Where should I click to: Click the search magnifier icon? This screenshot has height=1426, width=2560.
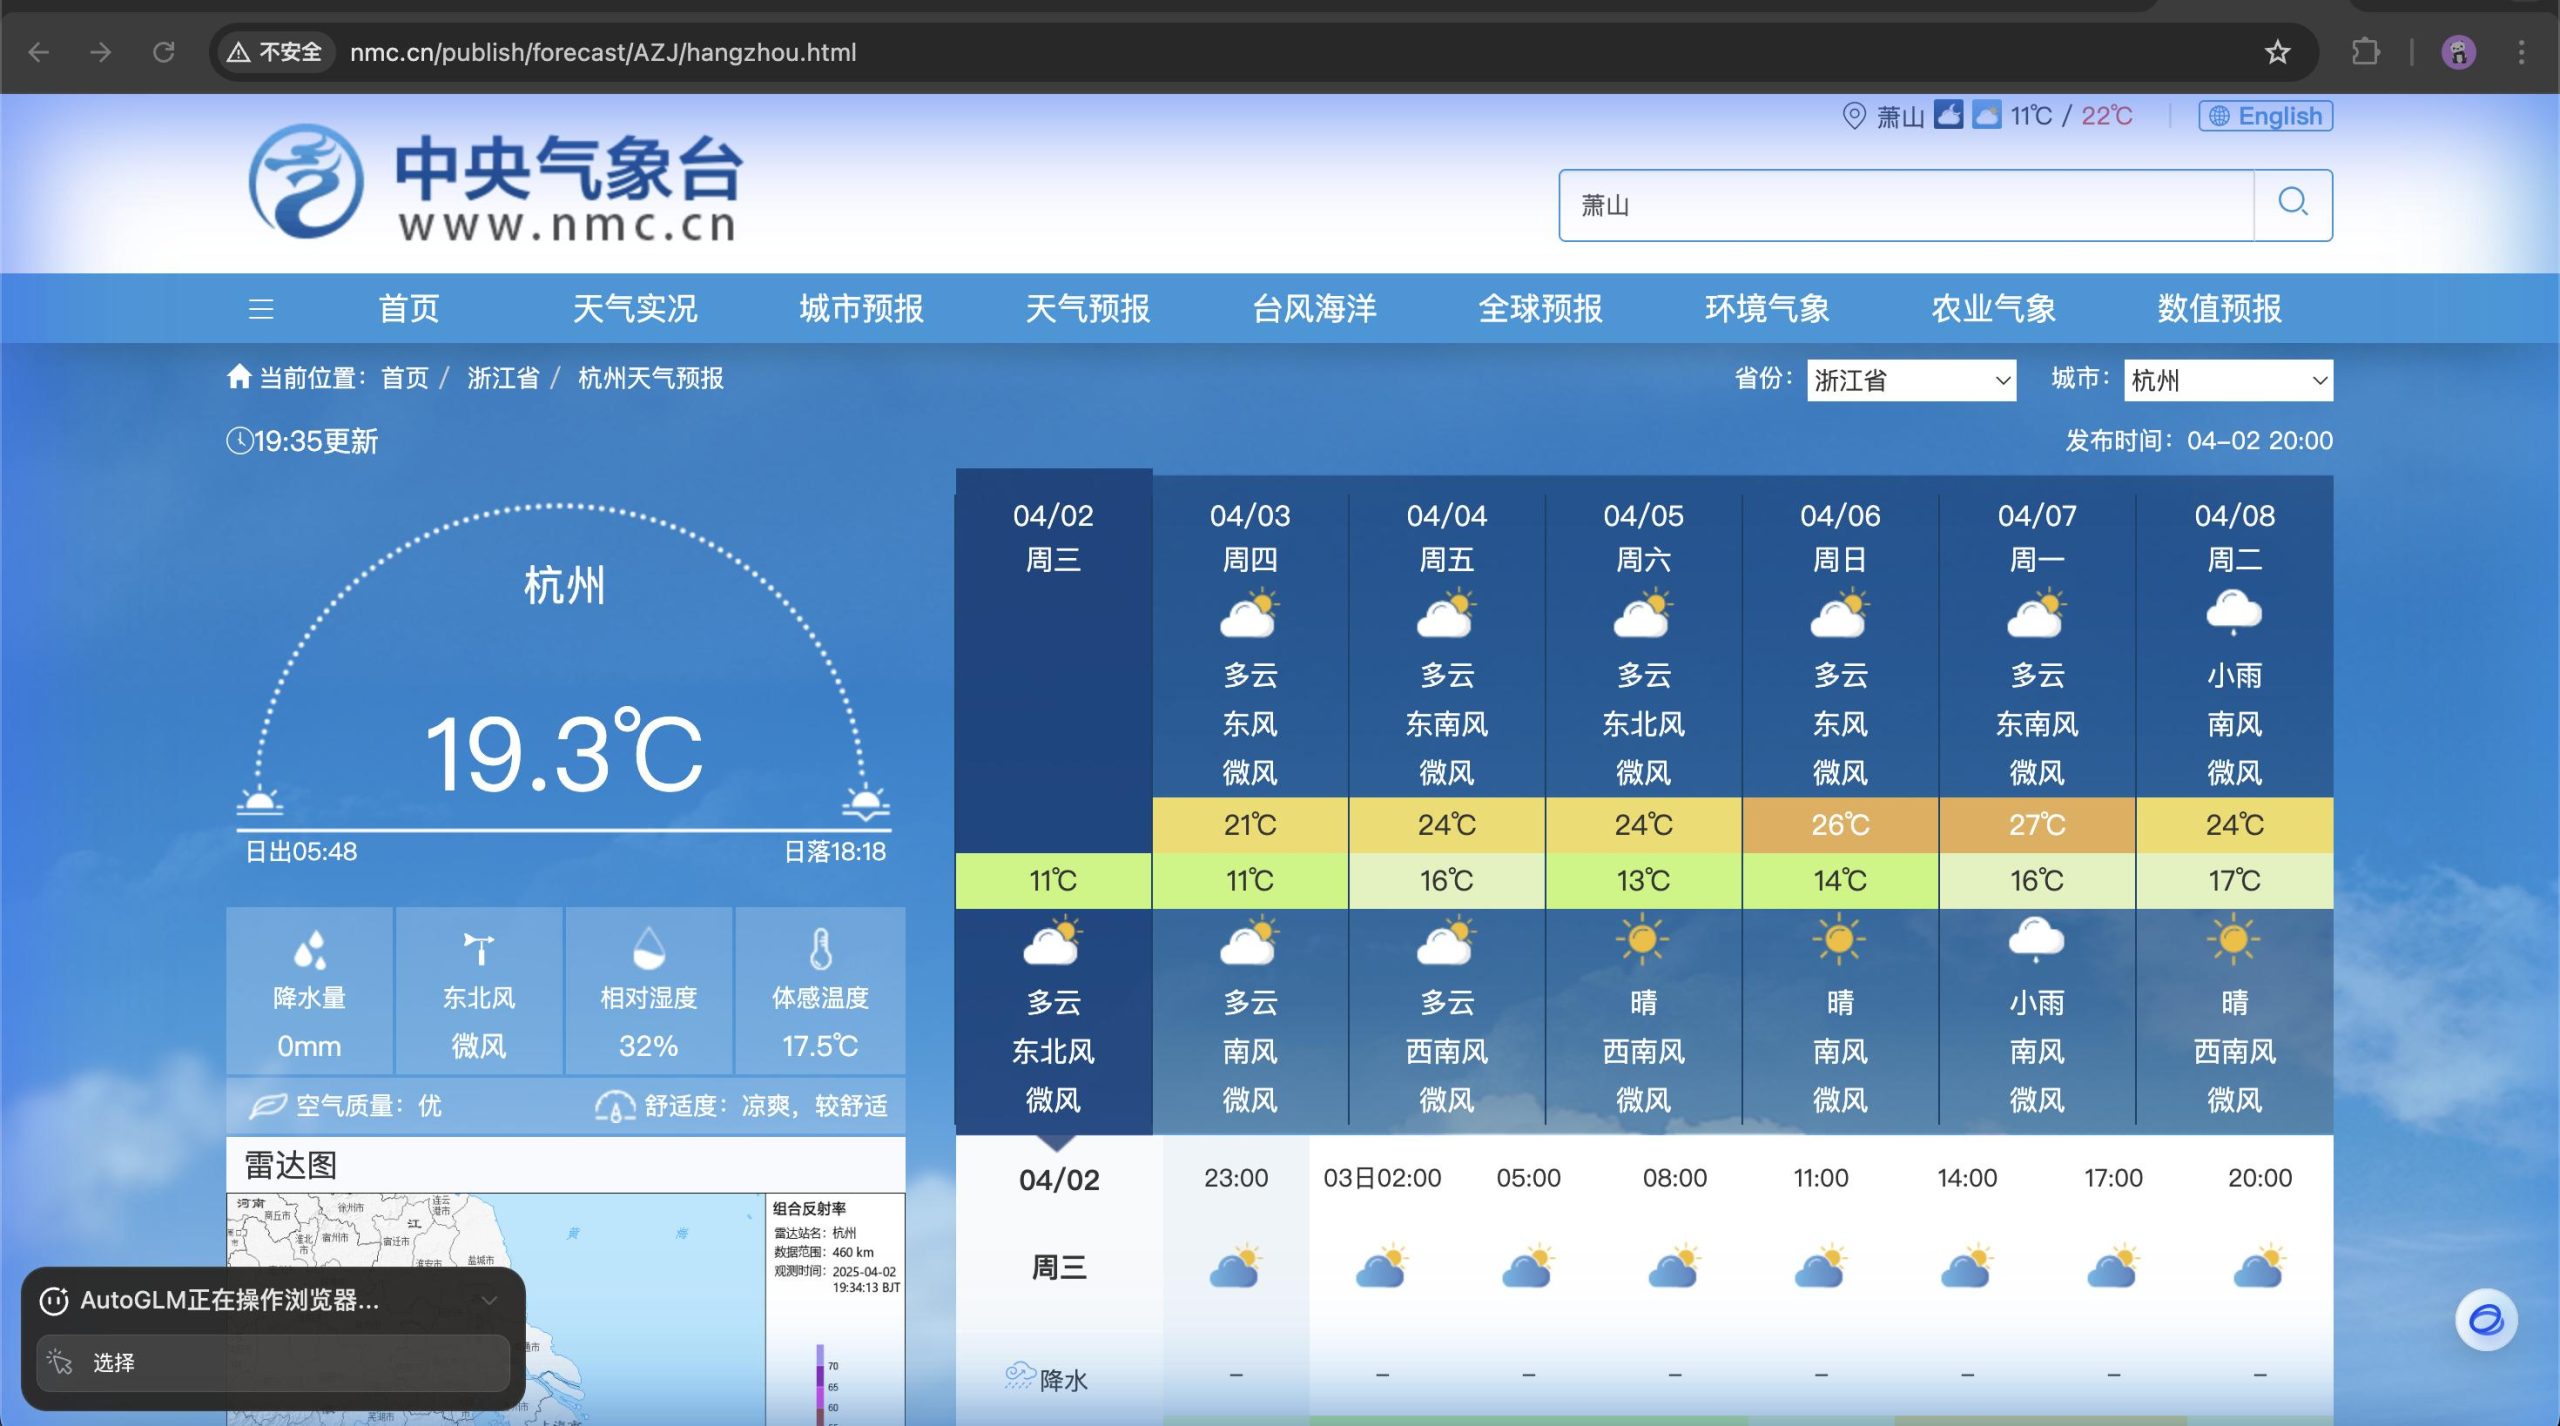[x=2292, y=204]
